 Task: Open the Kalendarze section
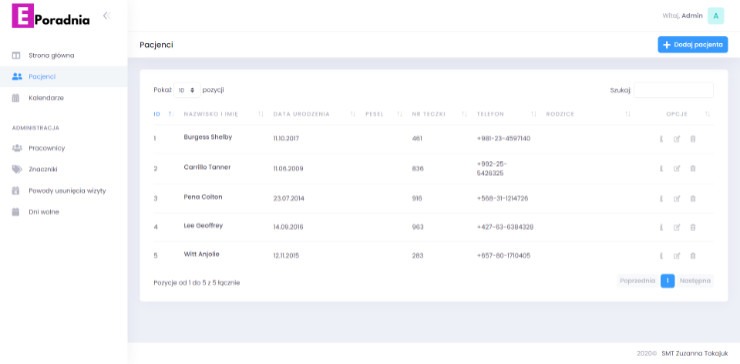pos(46,98)
